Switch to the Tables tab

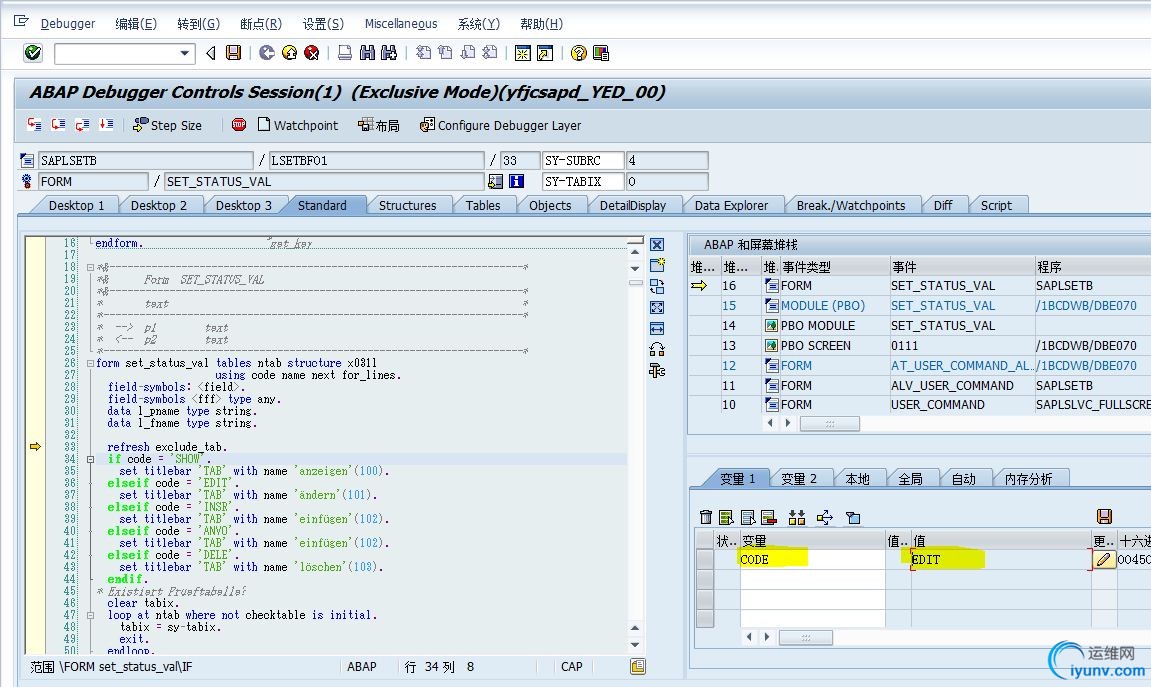[x=483, y=206]
